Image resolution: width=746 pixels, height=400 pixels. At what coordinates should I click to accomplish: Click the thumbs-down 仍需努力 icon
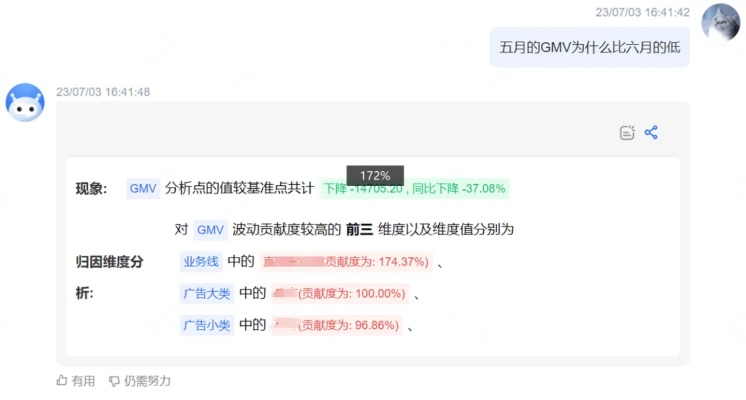115,381
